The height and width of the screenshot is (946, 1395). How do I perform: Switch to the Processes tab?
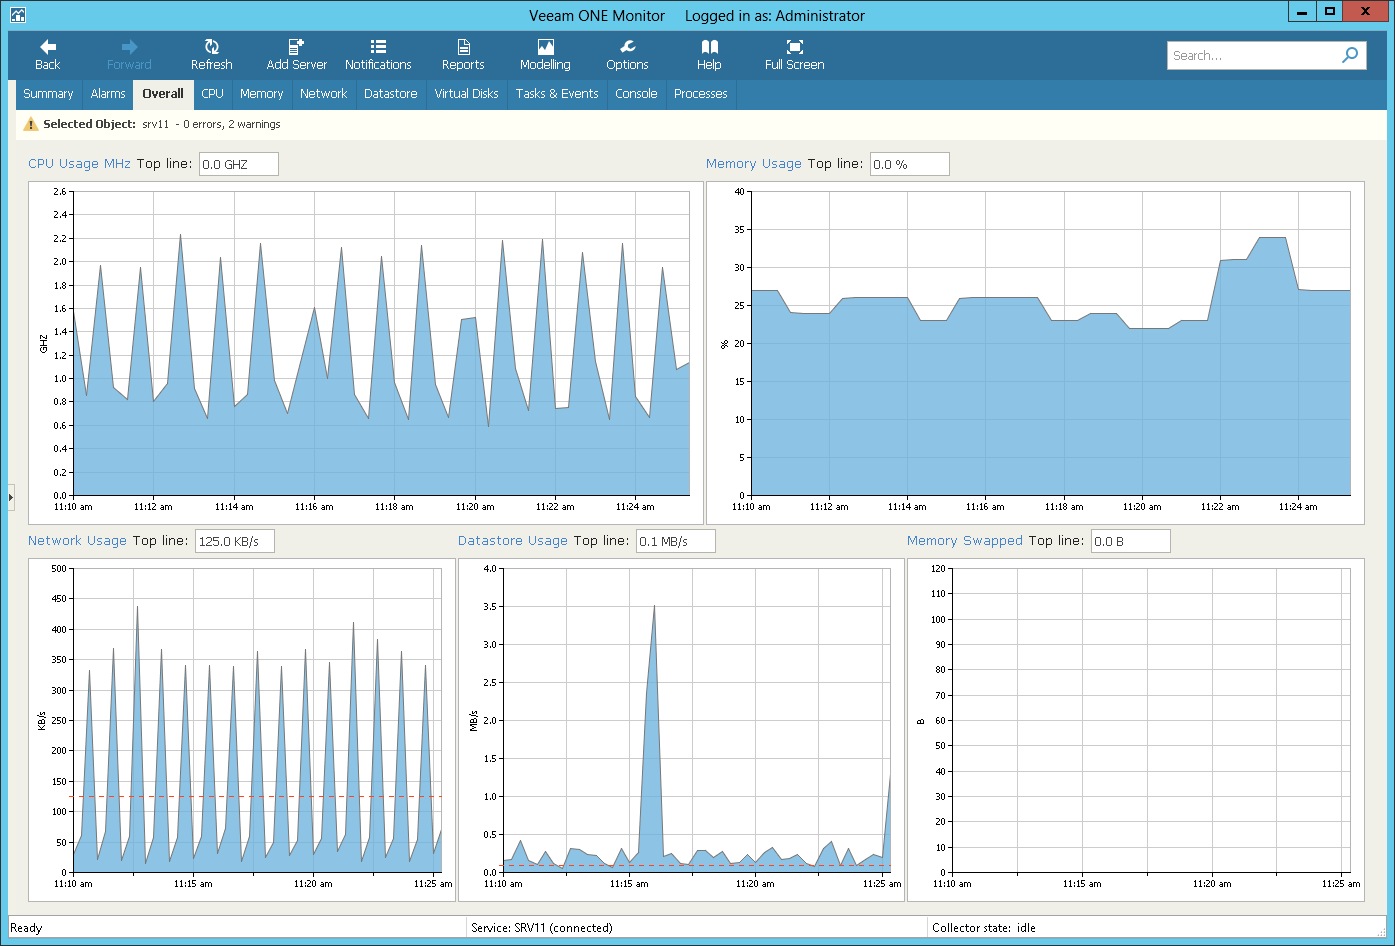click(x=701, y=94)
